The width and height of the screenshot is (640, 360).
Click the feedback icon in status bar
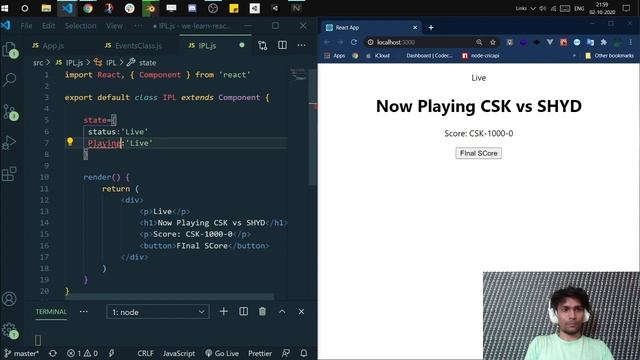pyautogui.click(x=286, y=353)
